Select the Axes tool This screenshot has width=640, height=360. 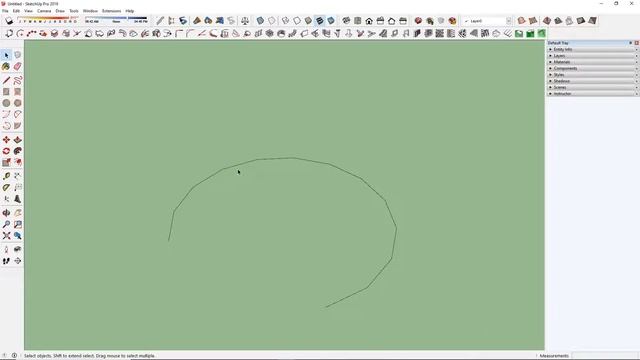click(6, 199)
